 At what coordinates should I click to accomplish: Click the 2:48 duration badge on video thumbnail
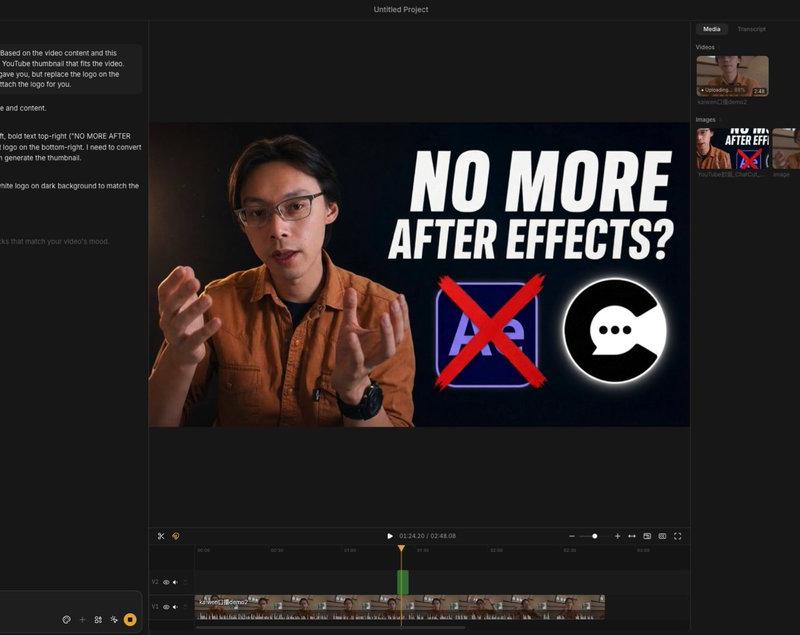[x=759, y=91]
